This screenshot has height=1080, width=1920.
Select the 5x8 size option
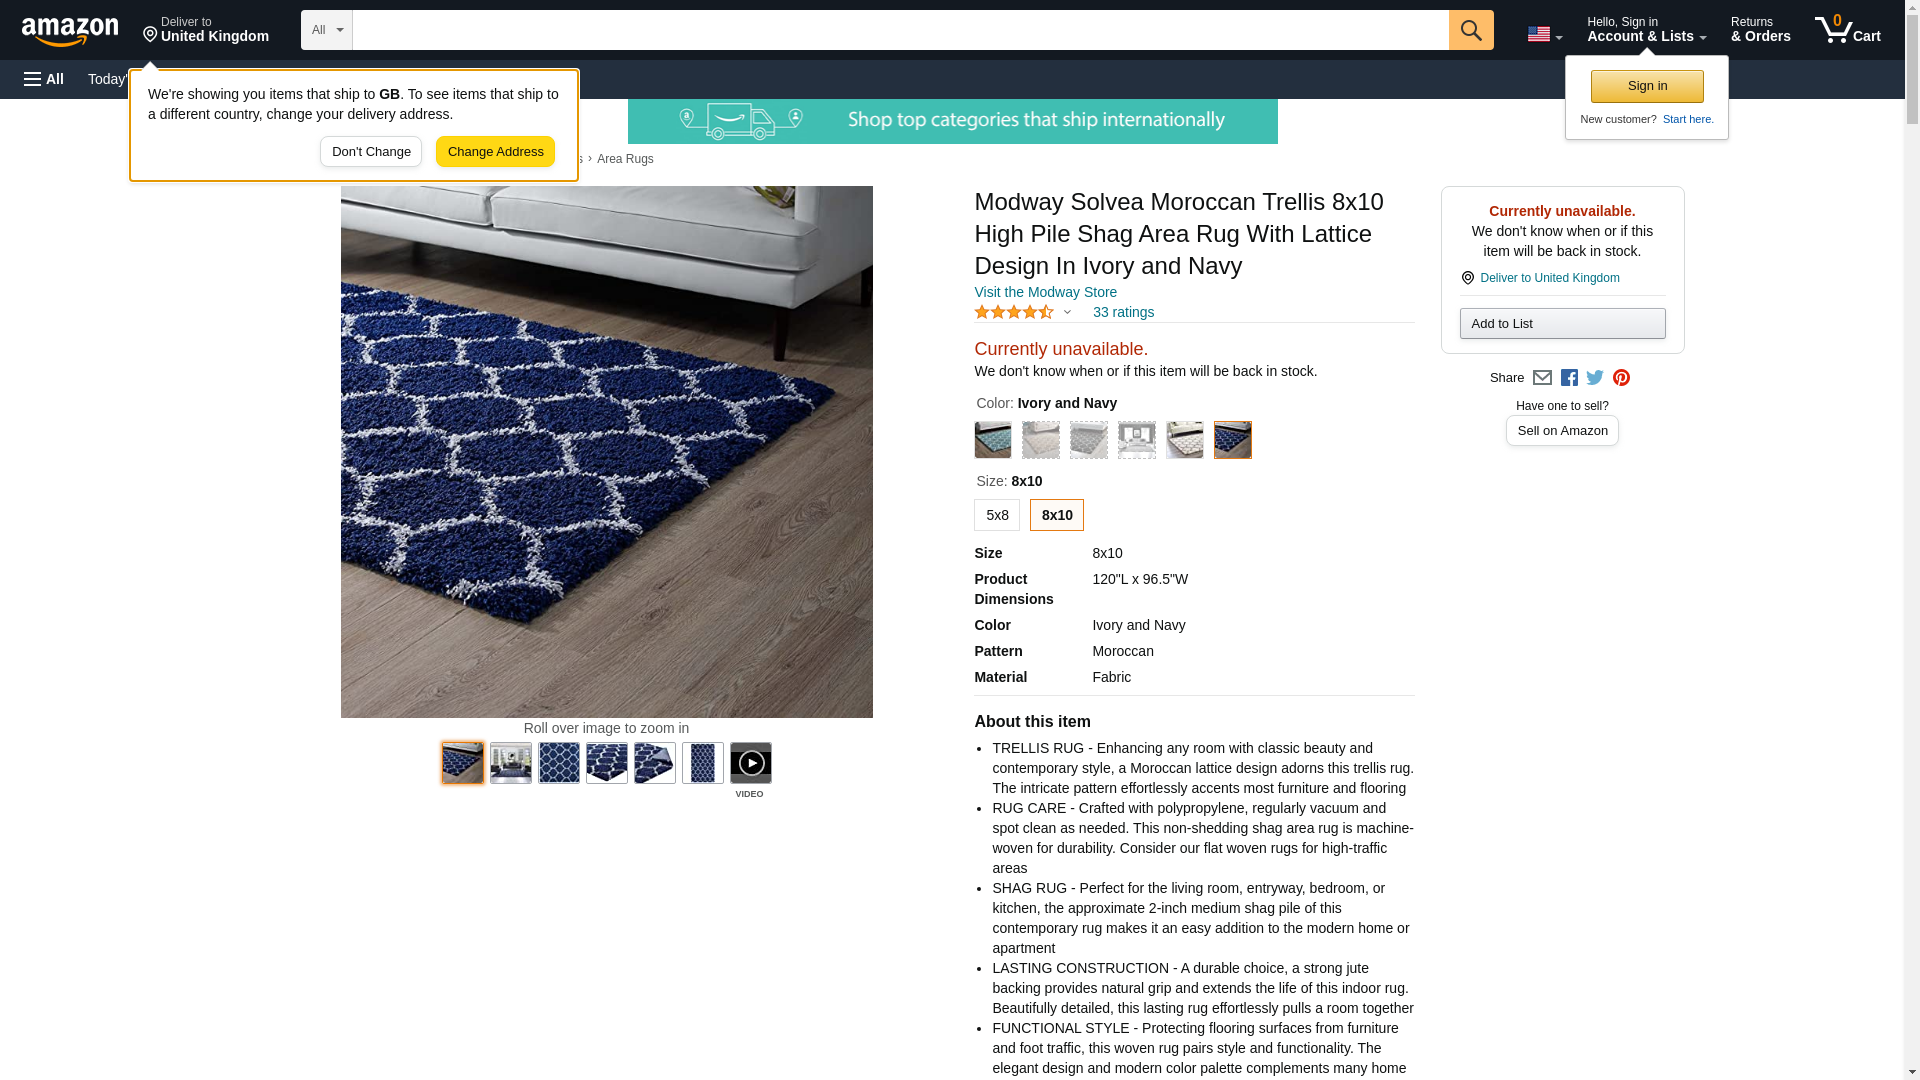click(997, 515)
